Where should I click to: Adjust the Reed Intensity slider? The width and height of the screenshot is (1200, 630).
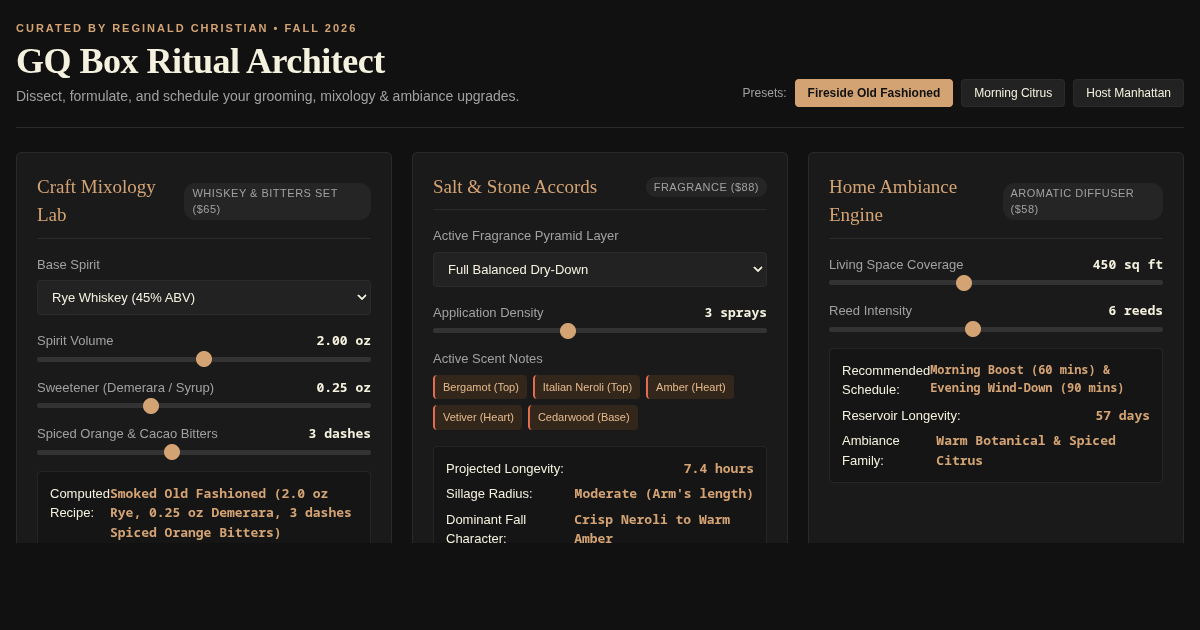(x=996, y=329)
